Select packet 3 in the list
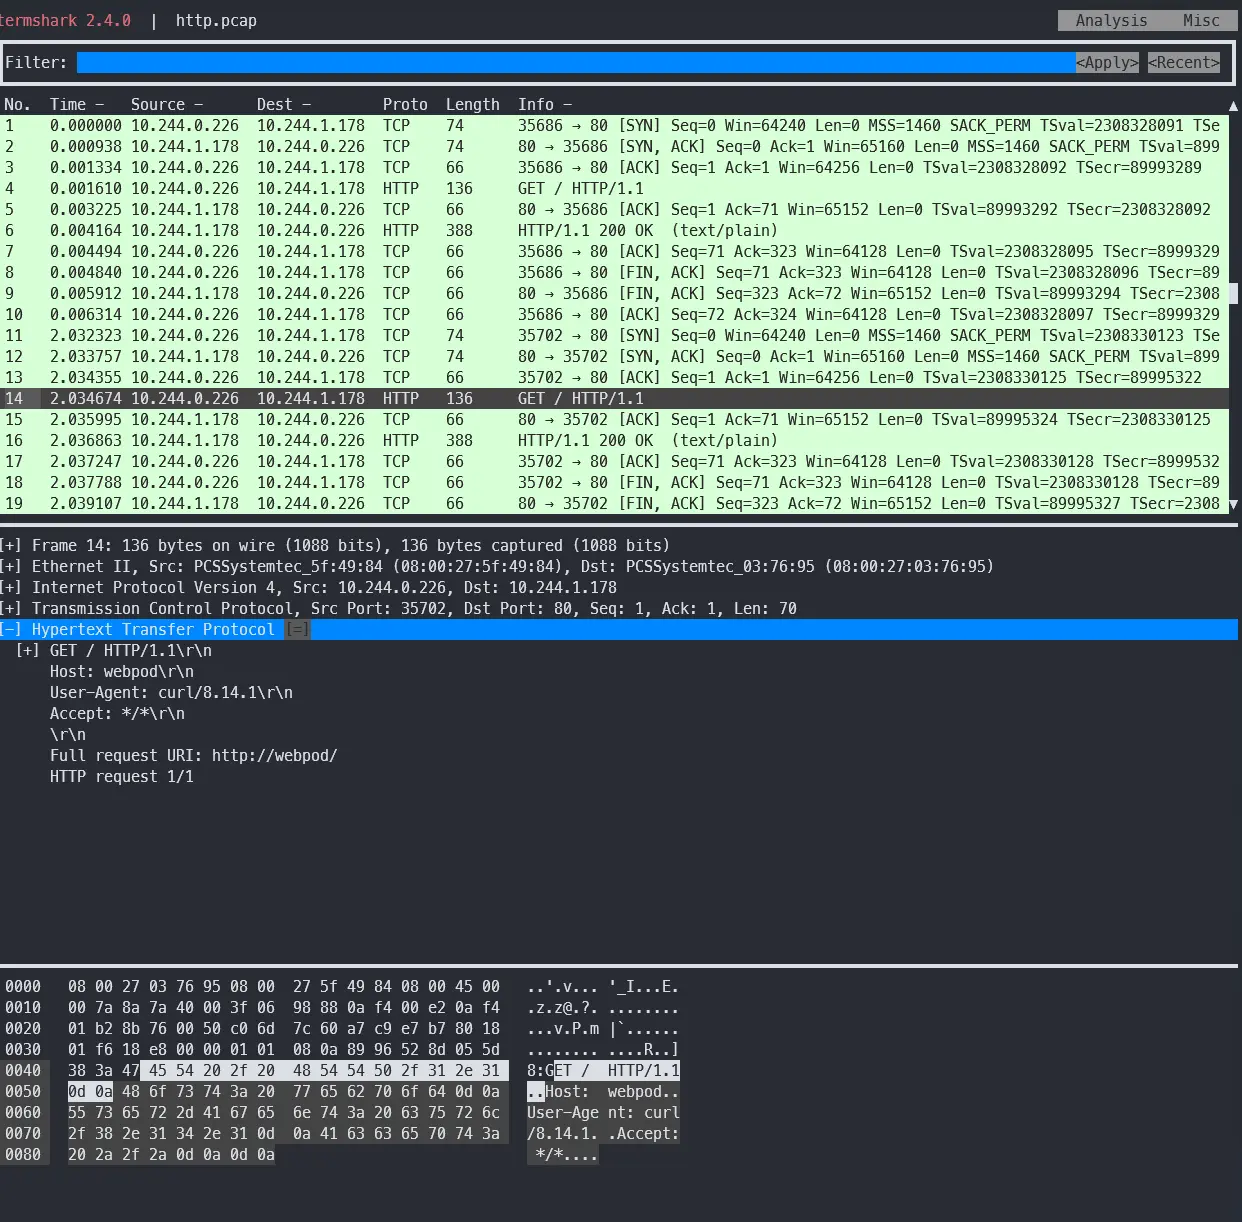Screen dimensions: 1242x1222 (614, 167)
